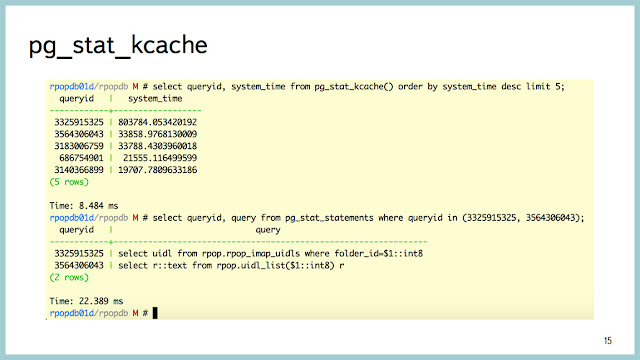The image size is (640, 360).
Task: Click the red M in first prompt
Action: [136, 87]
